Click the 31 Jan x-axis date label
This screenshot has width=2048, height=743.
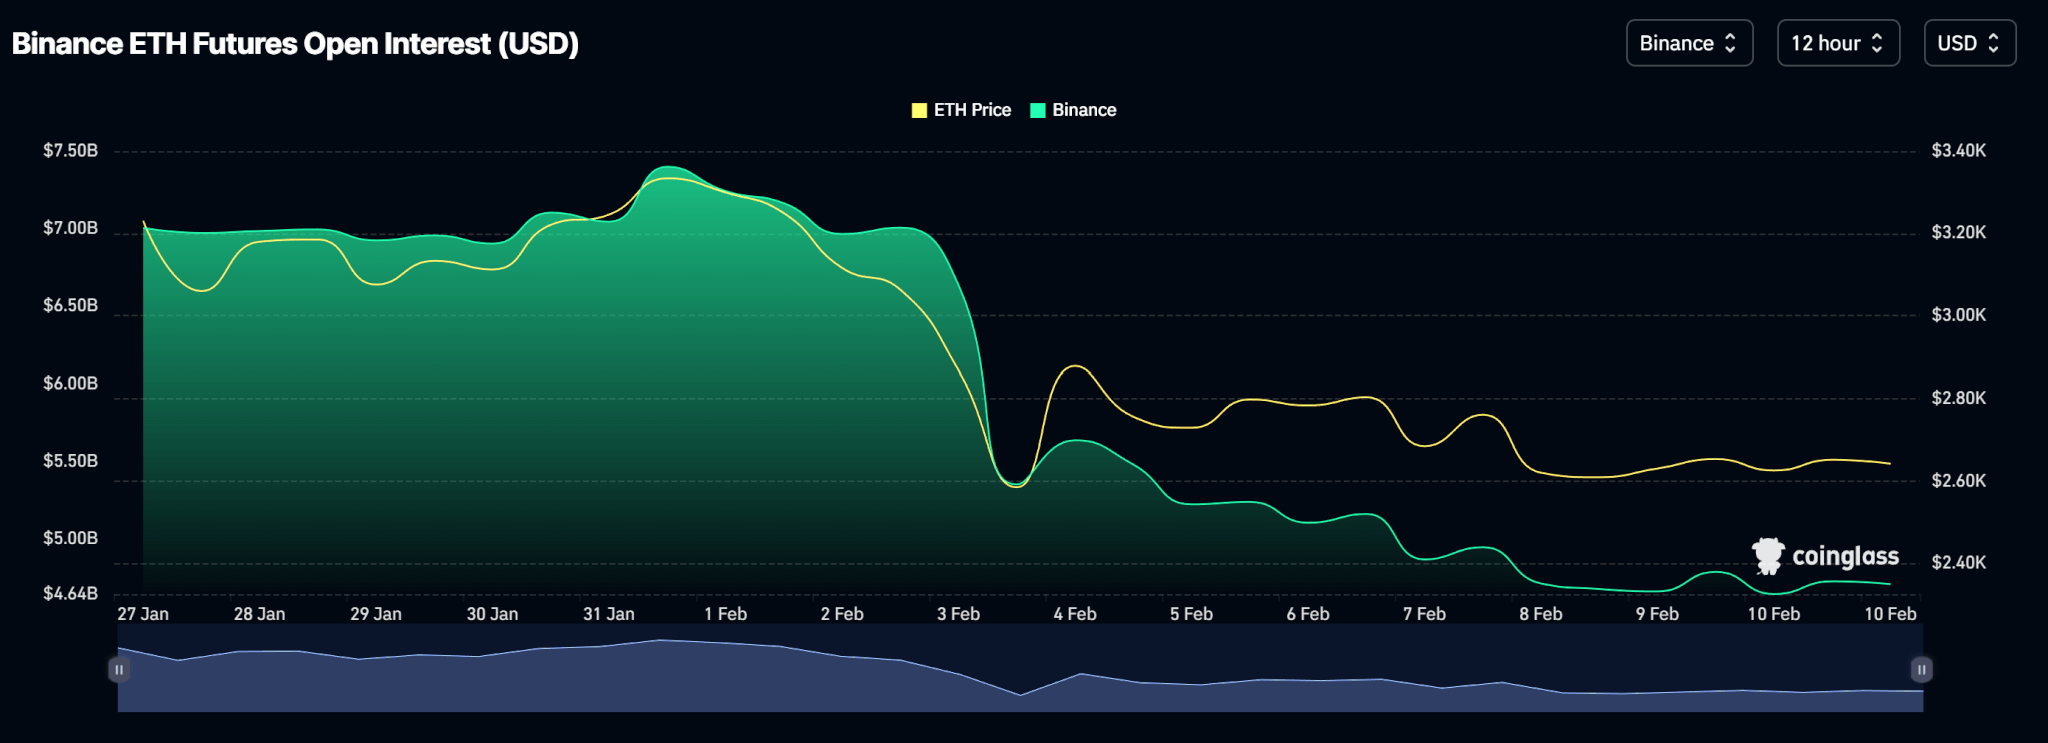click(x=608, y=614)
